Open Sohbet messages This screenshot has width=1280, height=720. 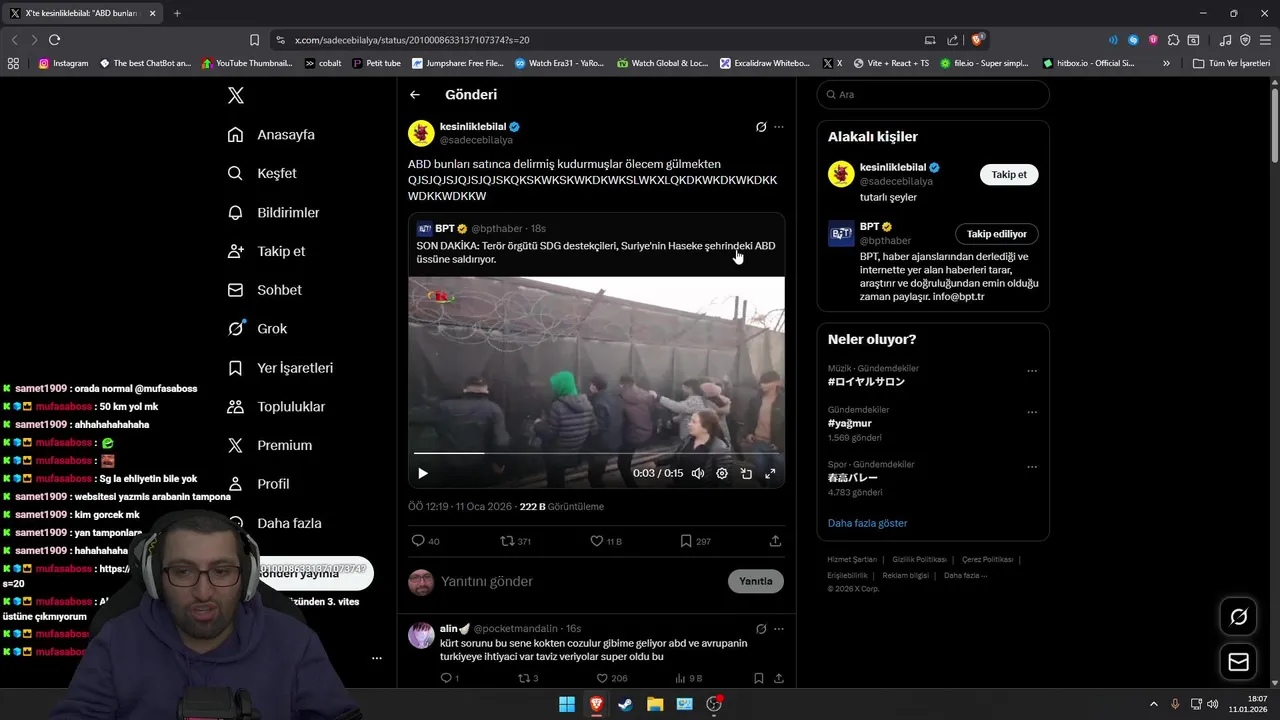coord(264,290)
